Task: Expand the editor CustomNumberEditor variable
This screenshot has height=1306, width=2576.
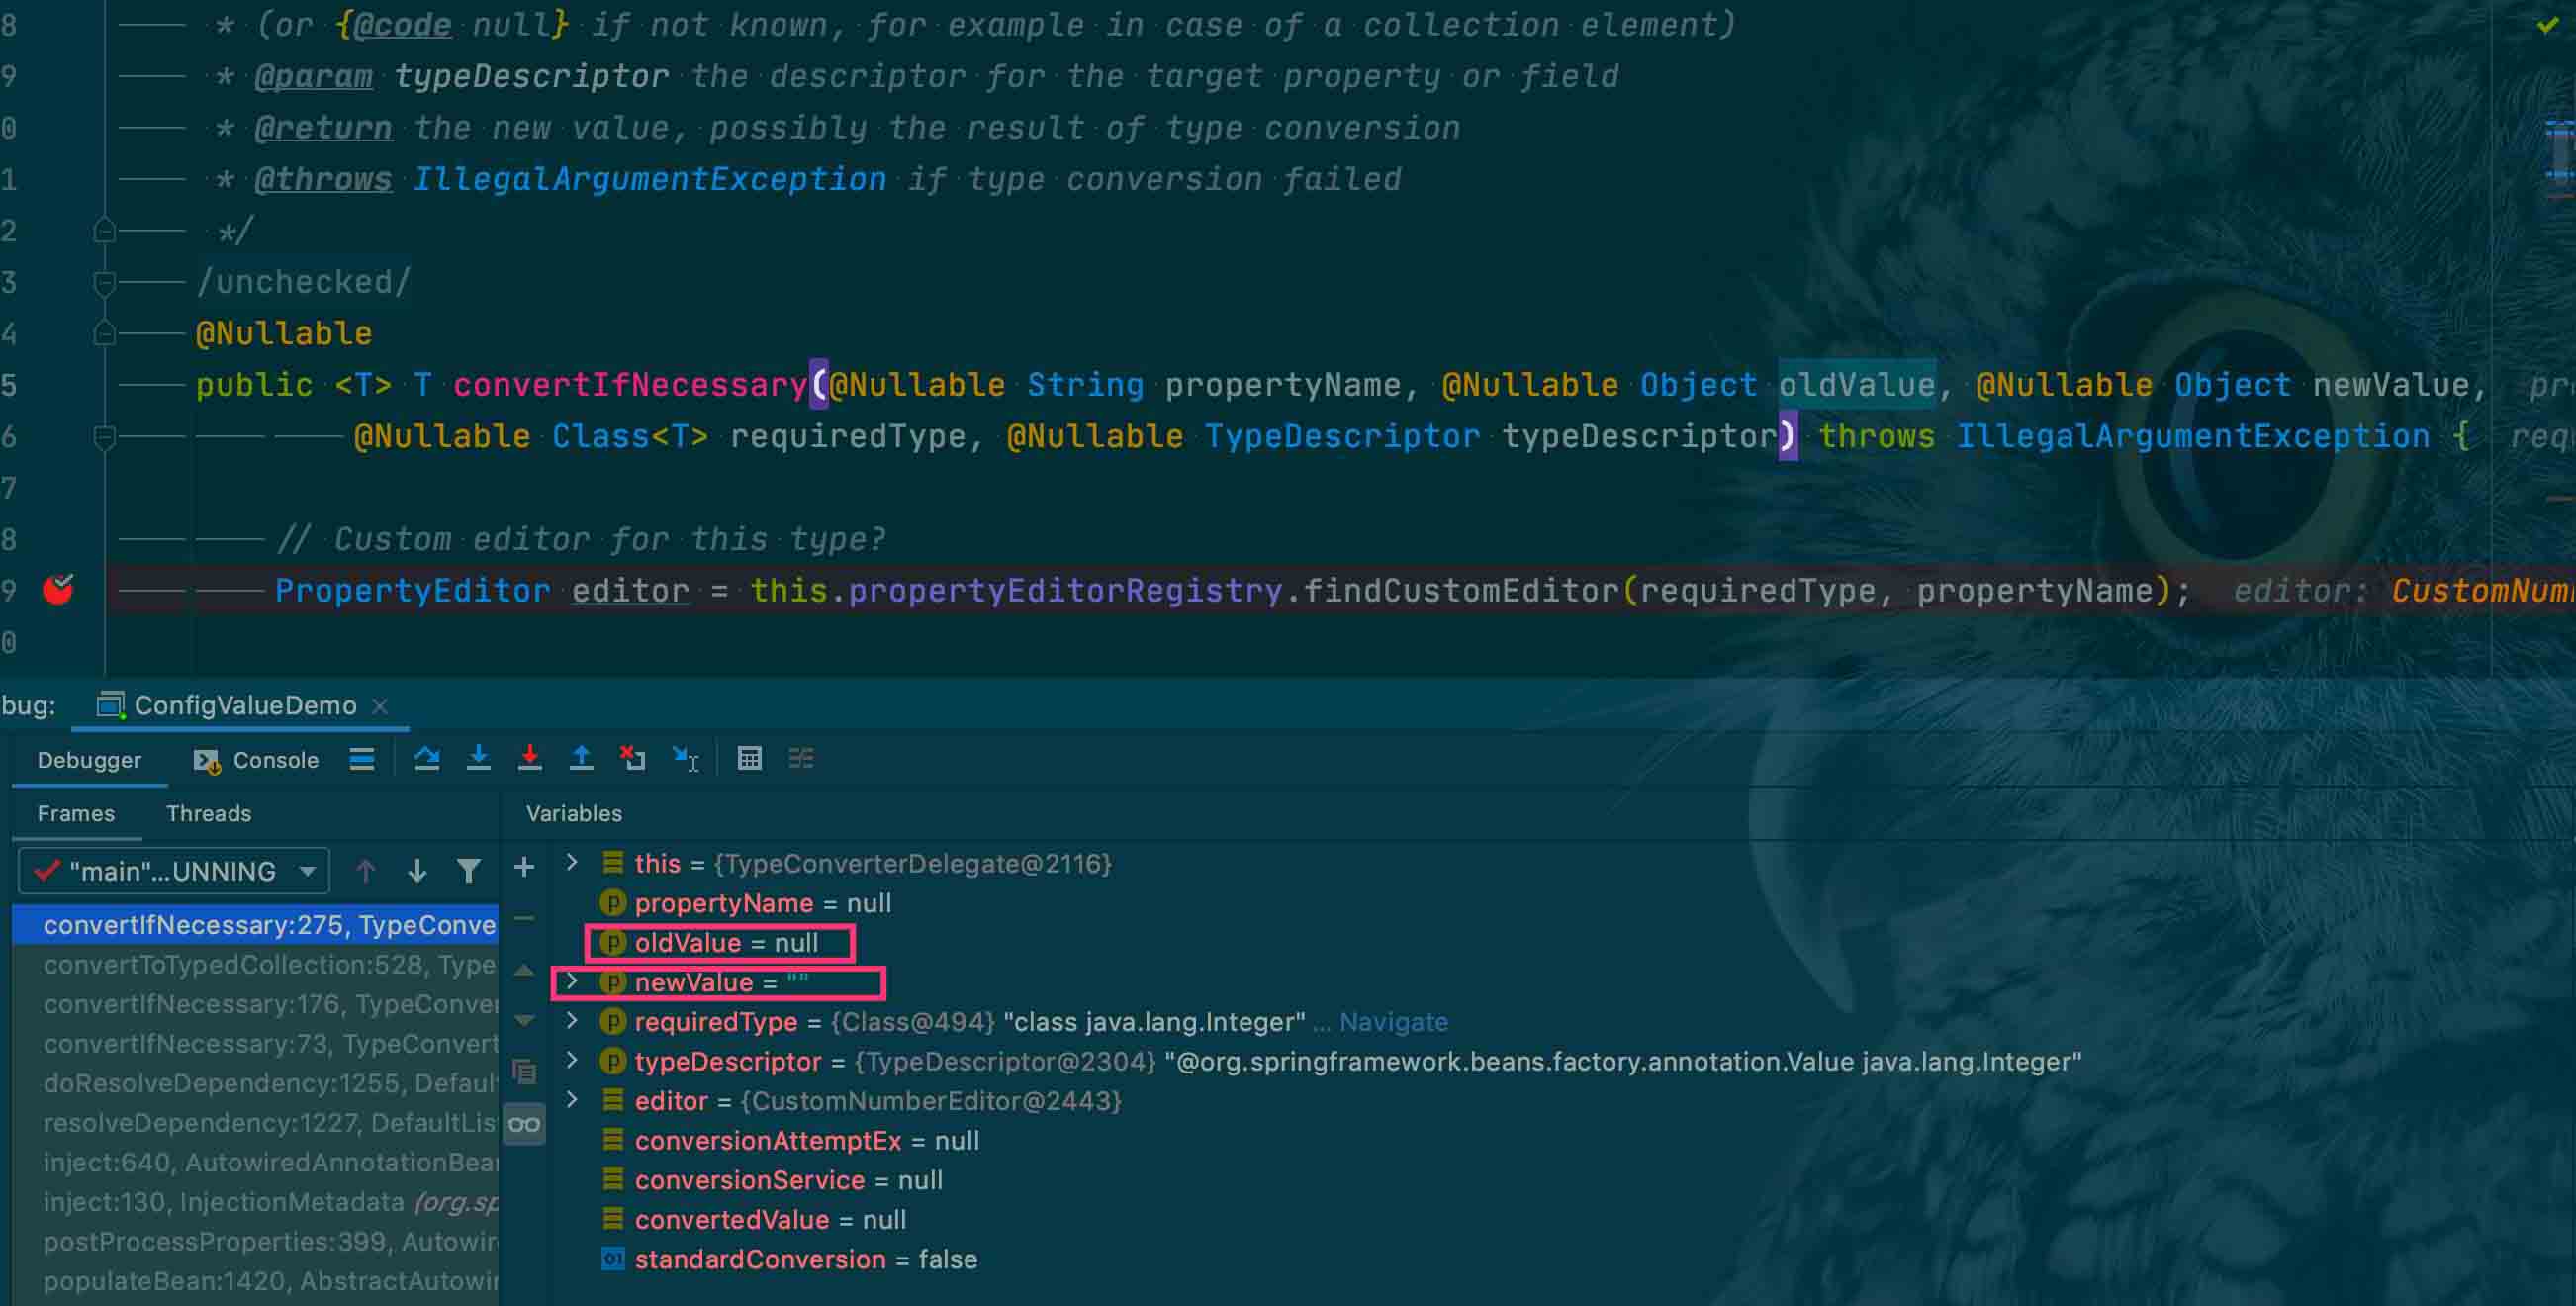Action: (x=572, y=1100)
